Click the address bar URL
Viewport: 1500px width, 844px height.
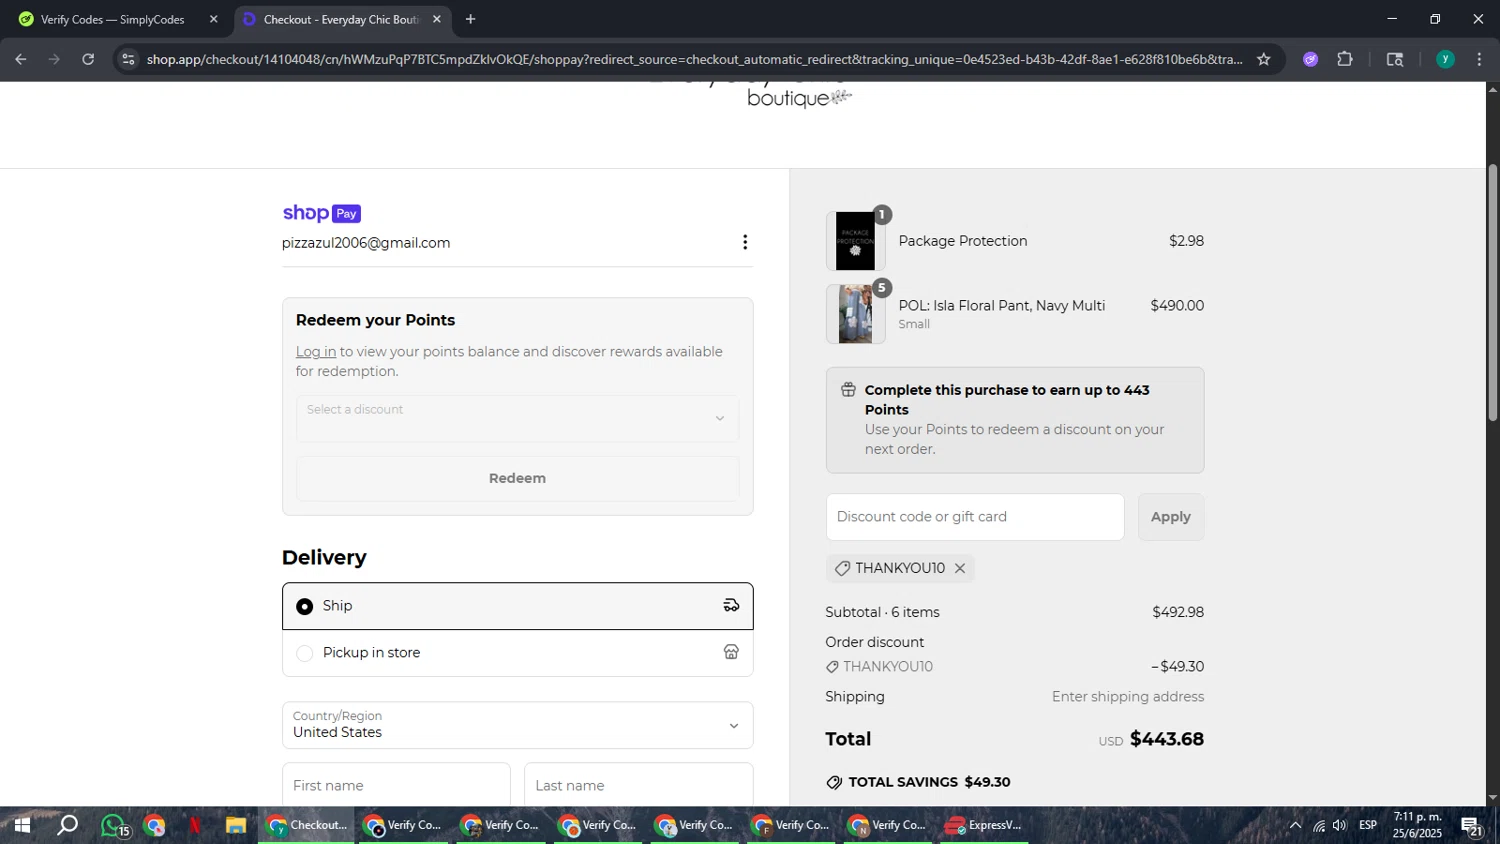pyautogui.click(x=694, y=59)
